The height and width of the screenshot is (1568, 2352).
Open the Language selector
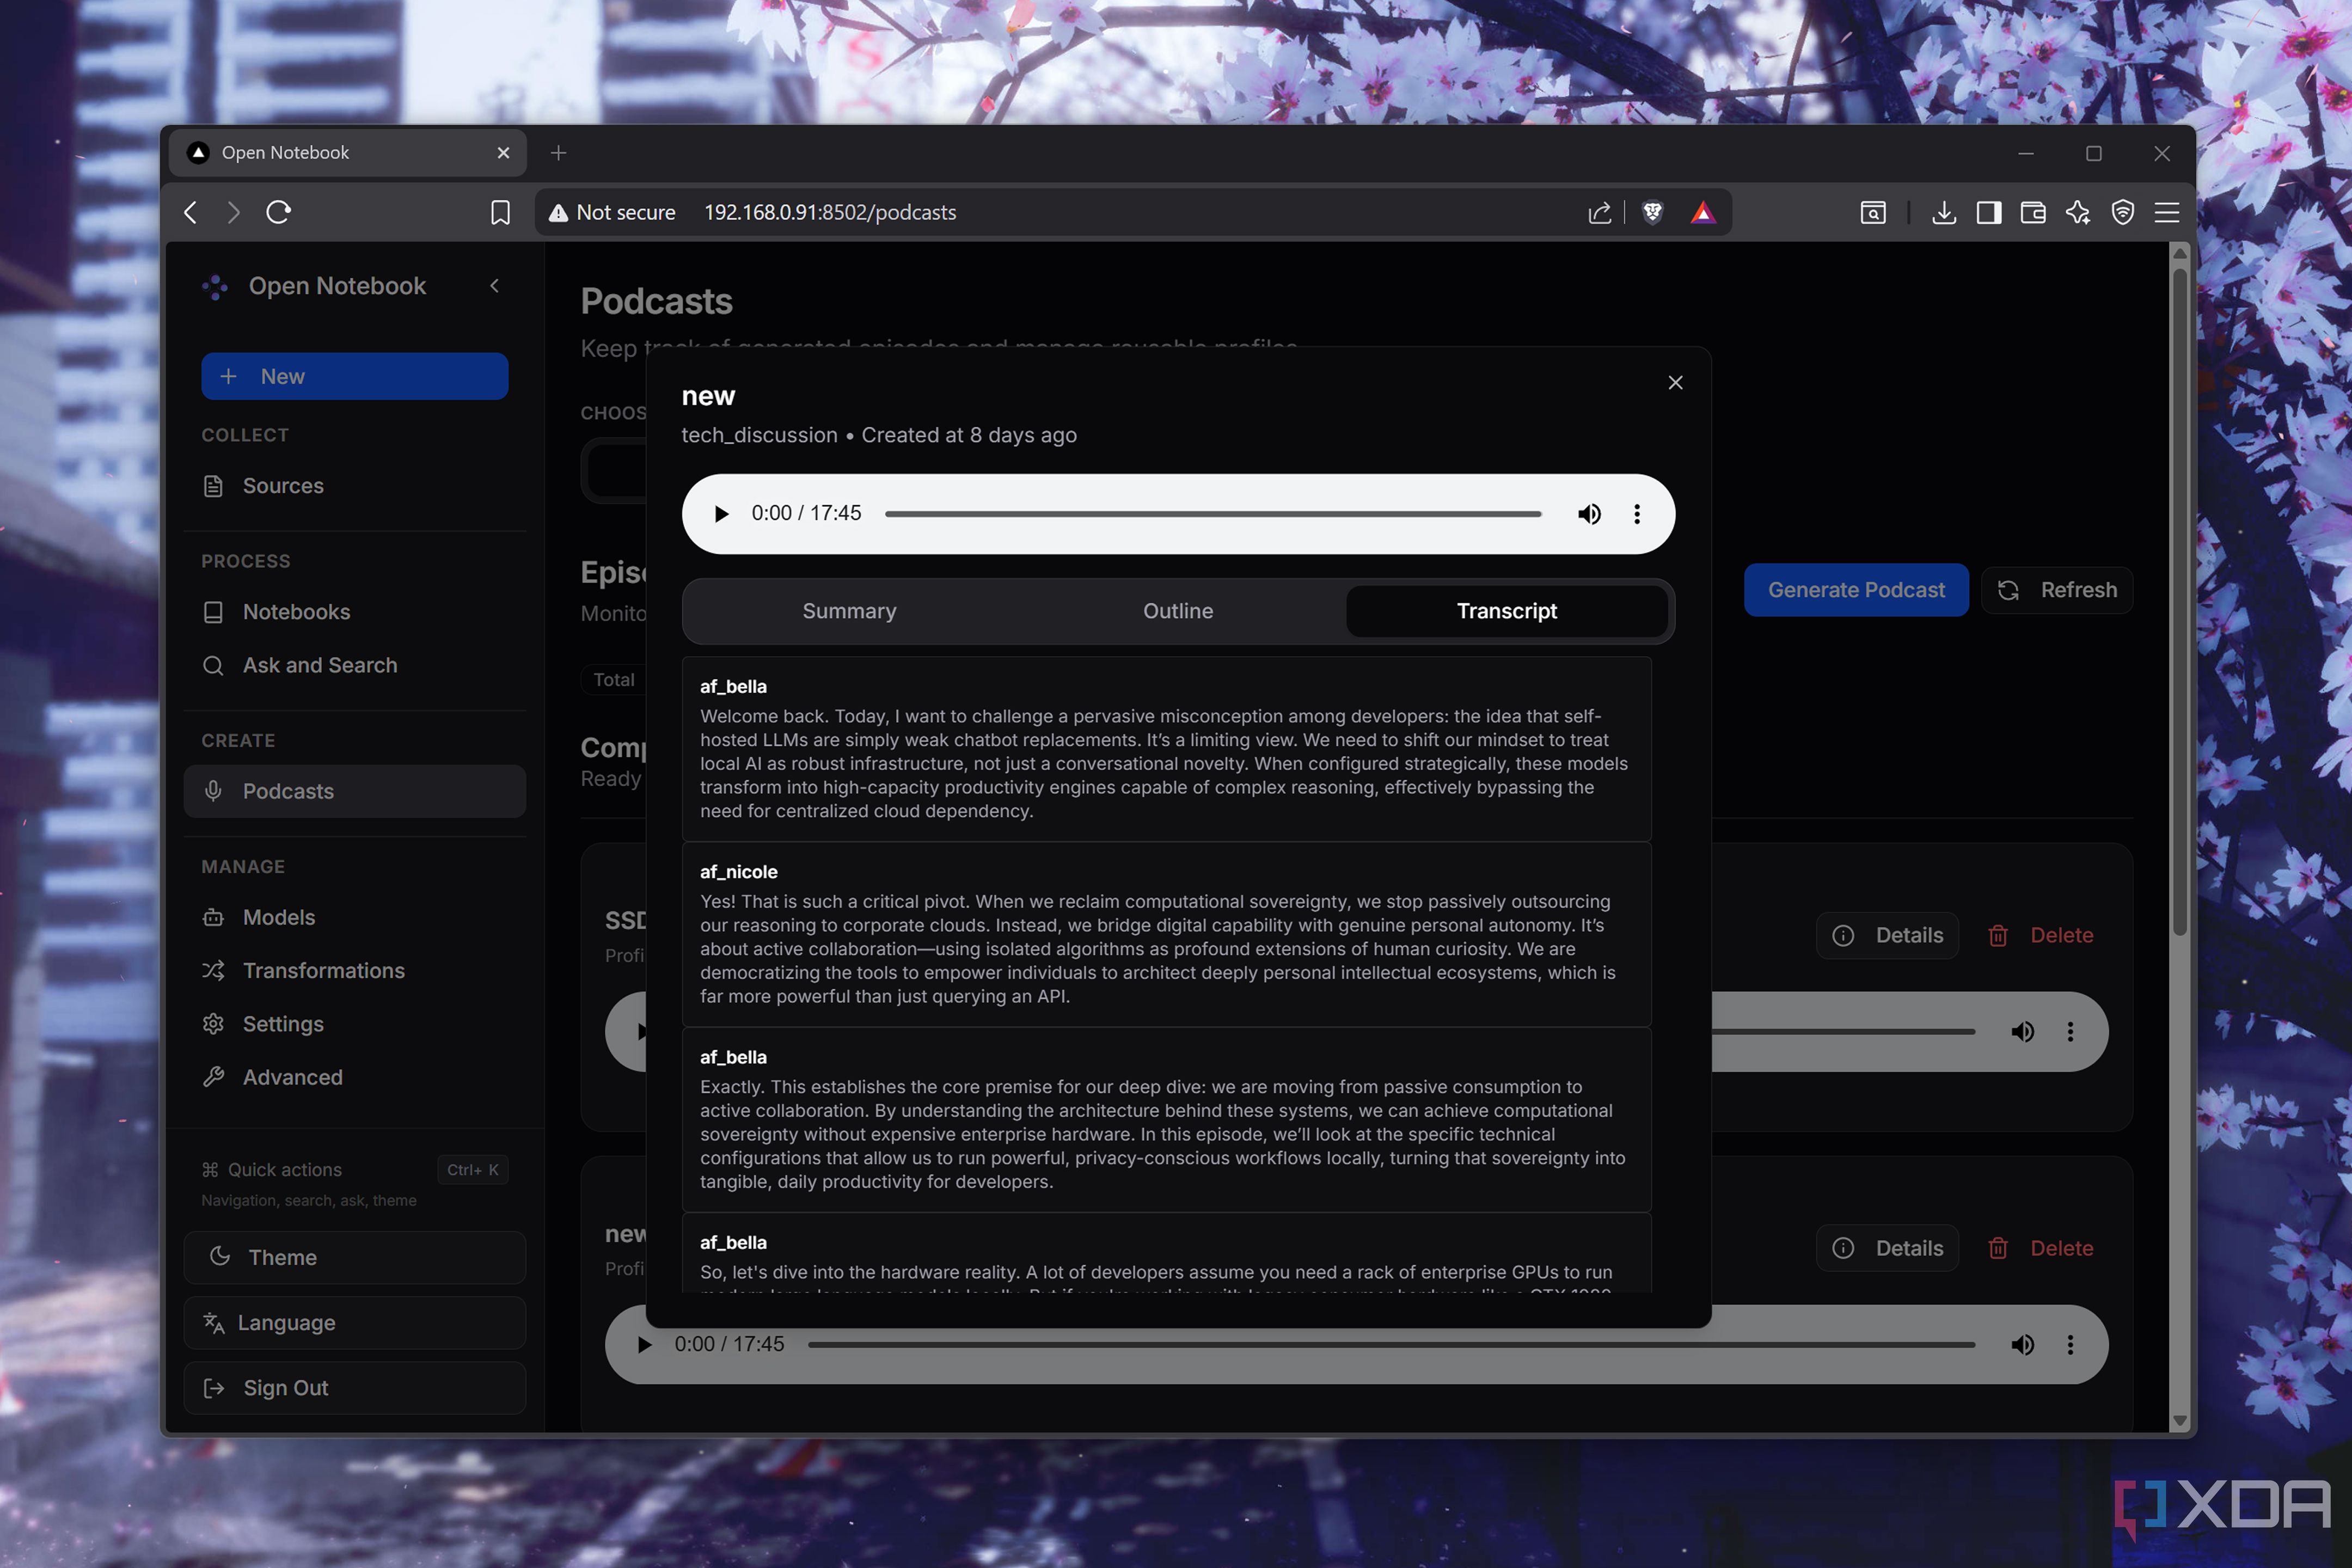[x=355, y=1323]
